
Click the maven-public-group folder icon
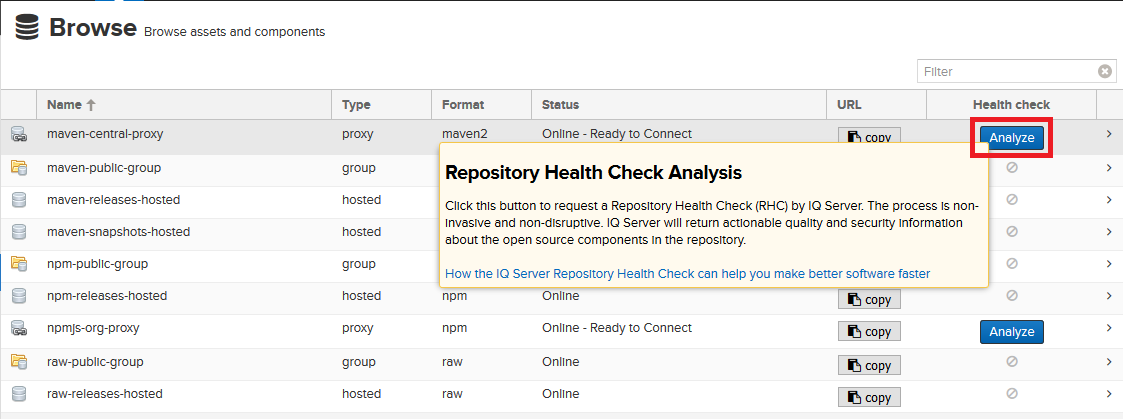[x=18, y=168]
